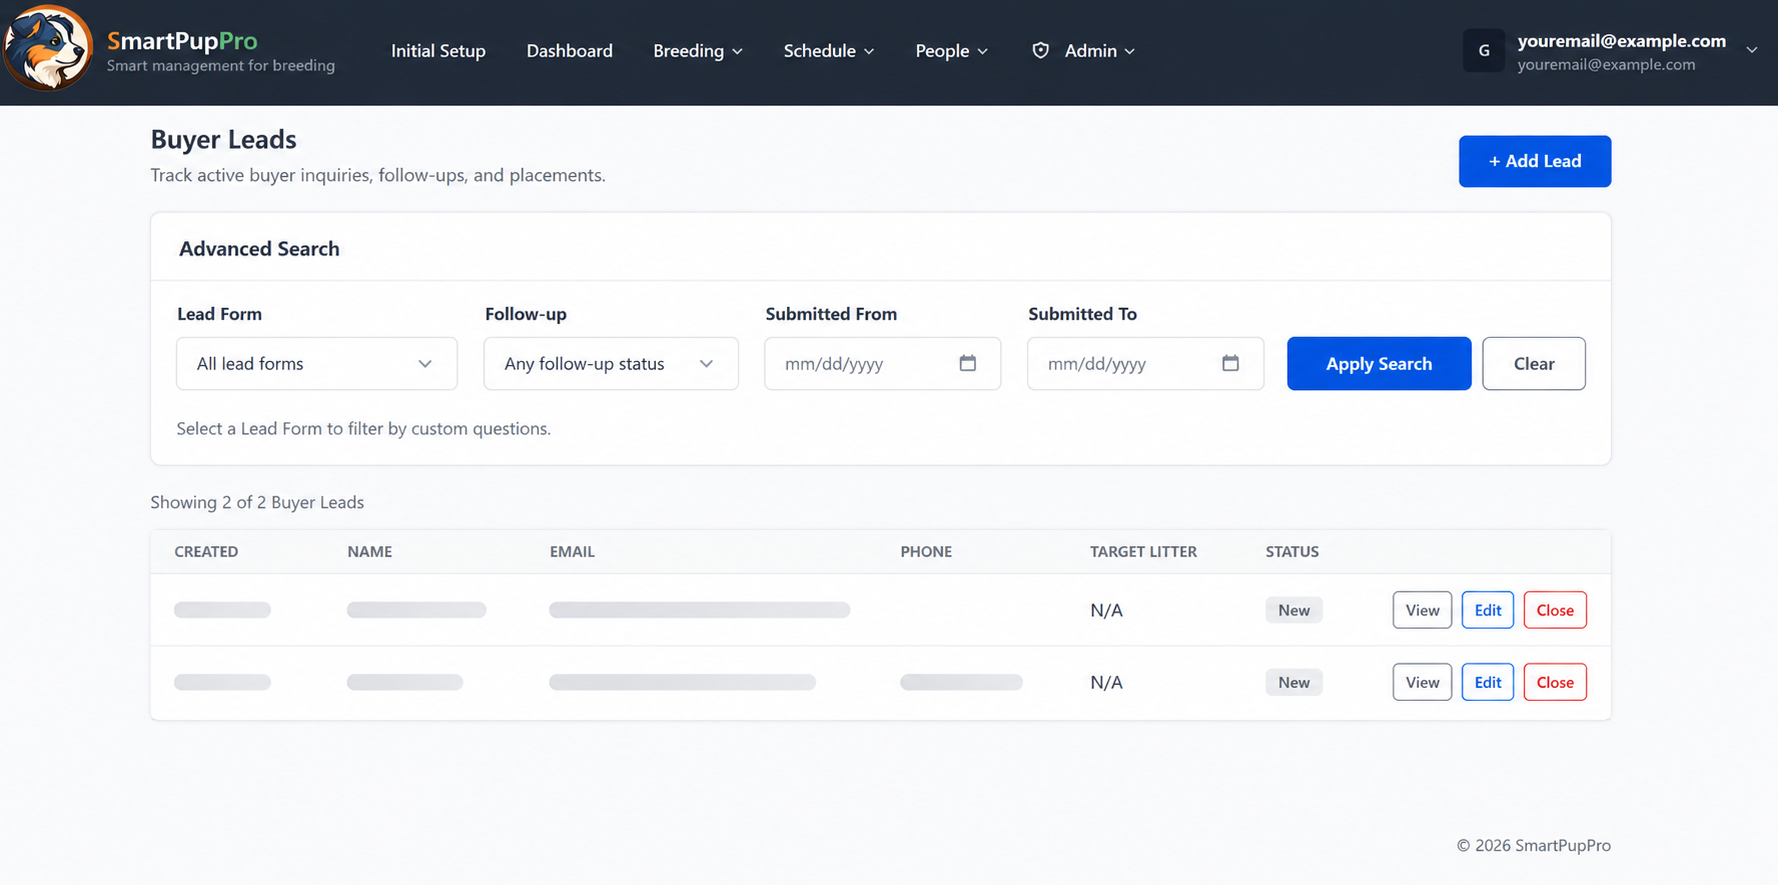Viewport: 1778px width, 885px height.
Task: Go to the Dashboard page
Action: (569, 51)
